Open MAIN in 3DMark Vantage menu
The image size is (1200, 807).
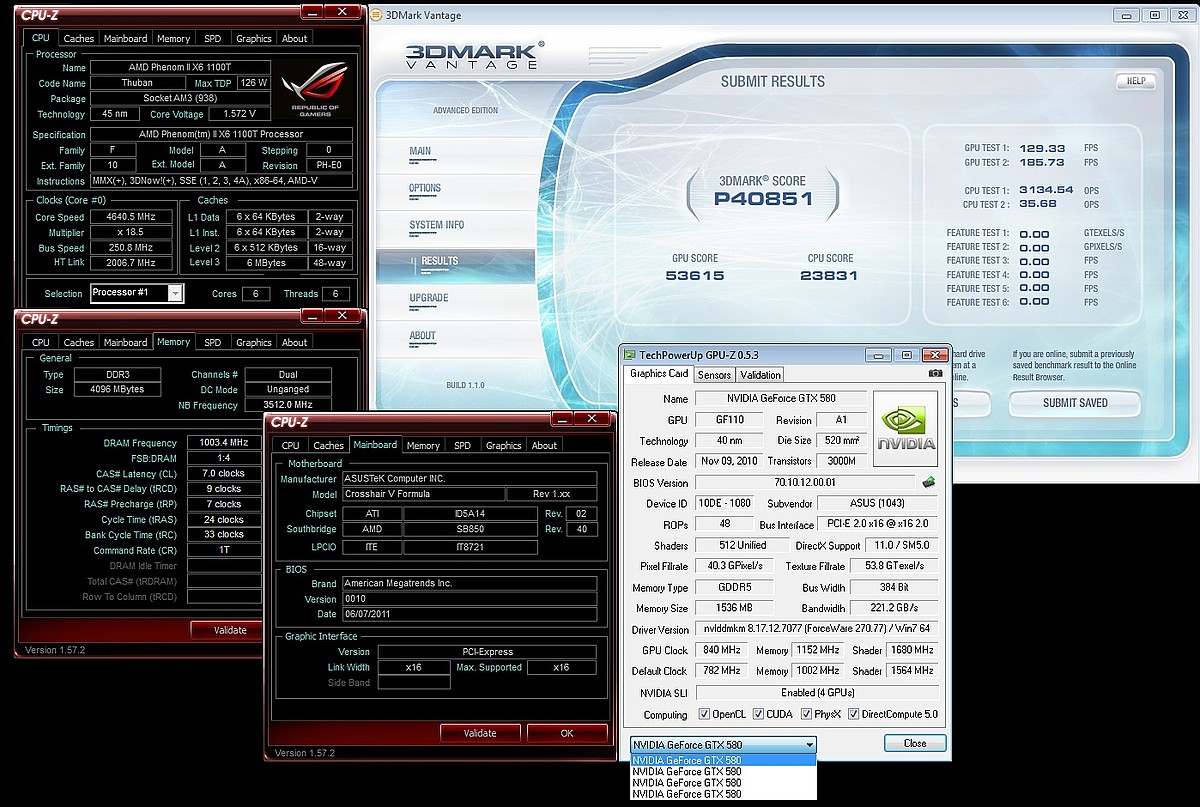(x=420, y=151)
